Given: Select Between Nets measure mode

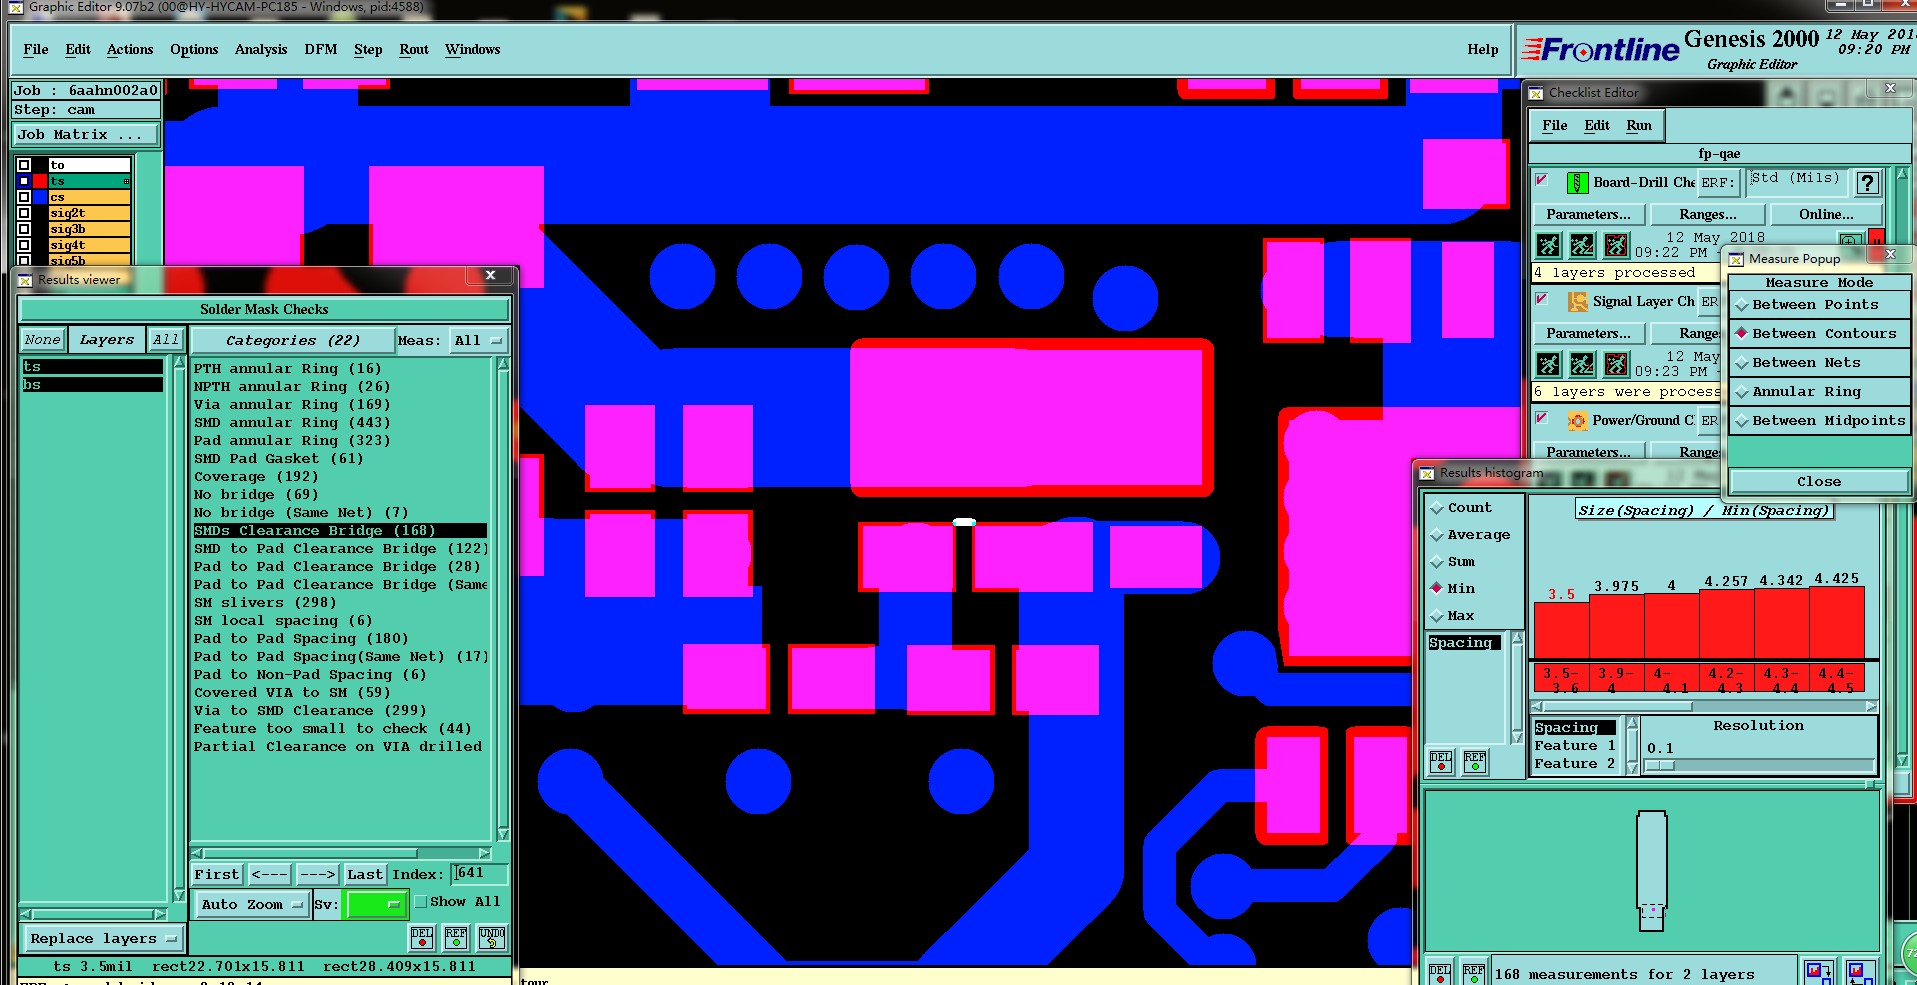Looking at the screenshot, I should click(1819, 363).
